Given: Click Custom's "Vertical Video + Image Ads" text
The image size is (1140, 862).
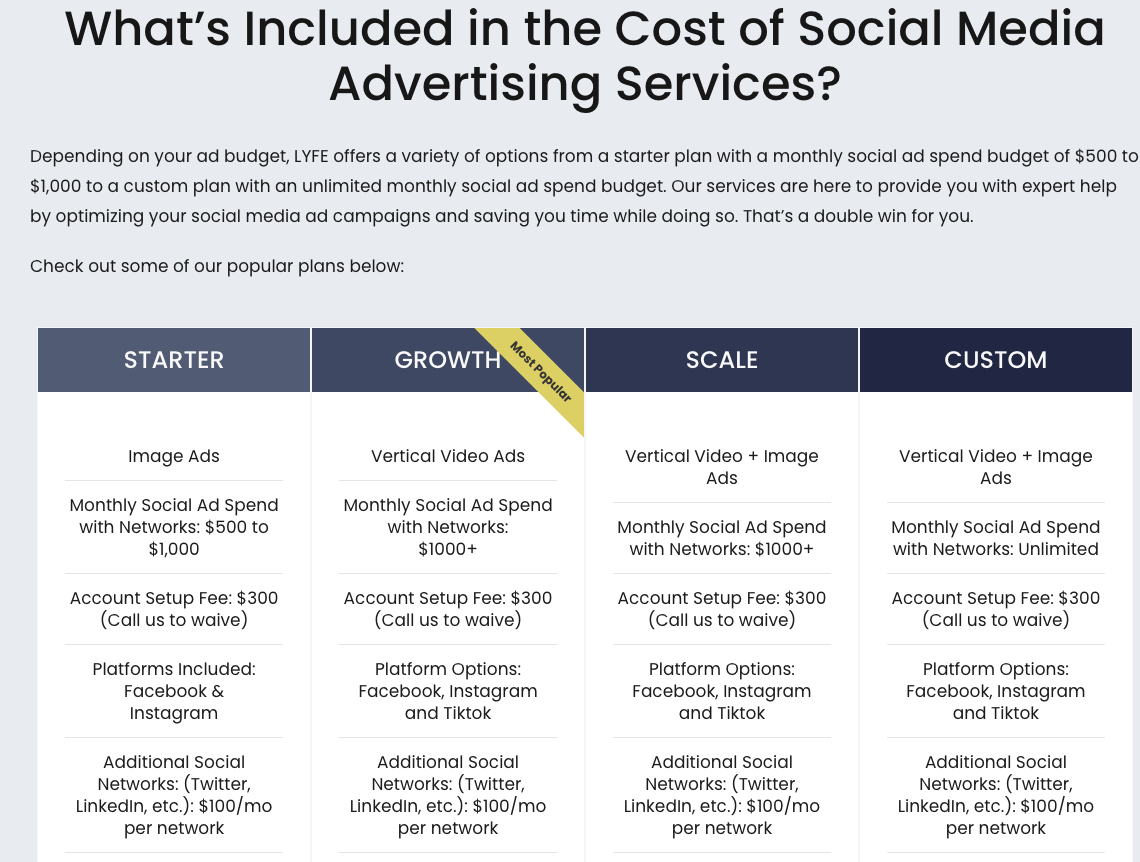Looking at the screenshot, I should pos(995,467).
